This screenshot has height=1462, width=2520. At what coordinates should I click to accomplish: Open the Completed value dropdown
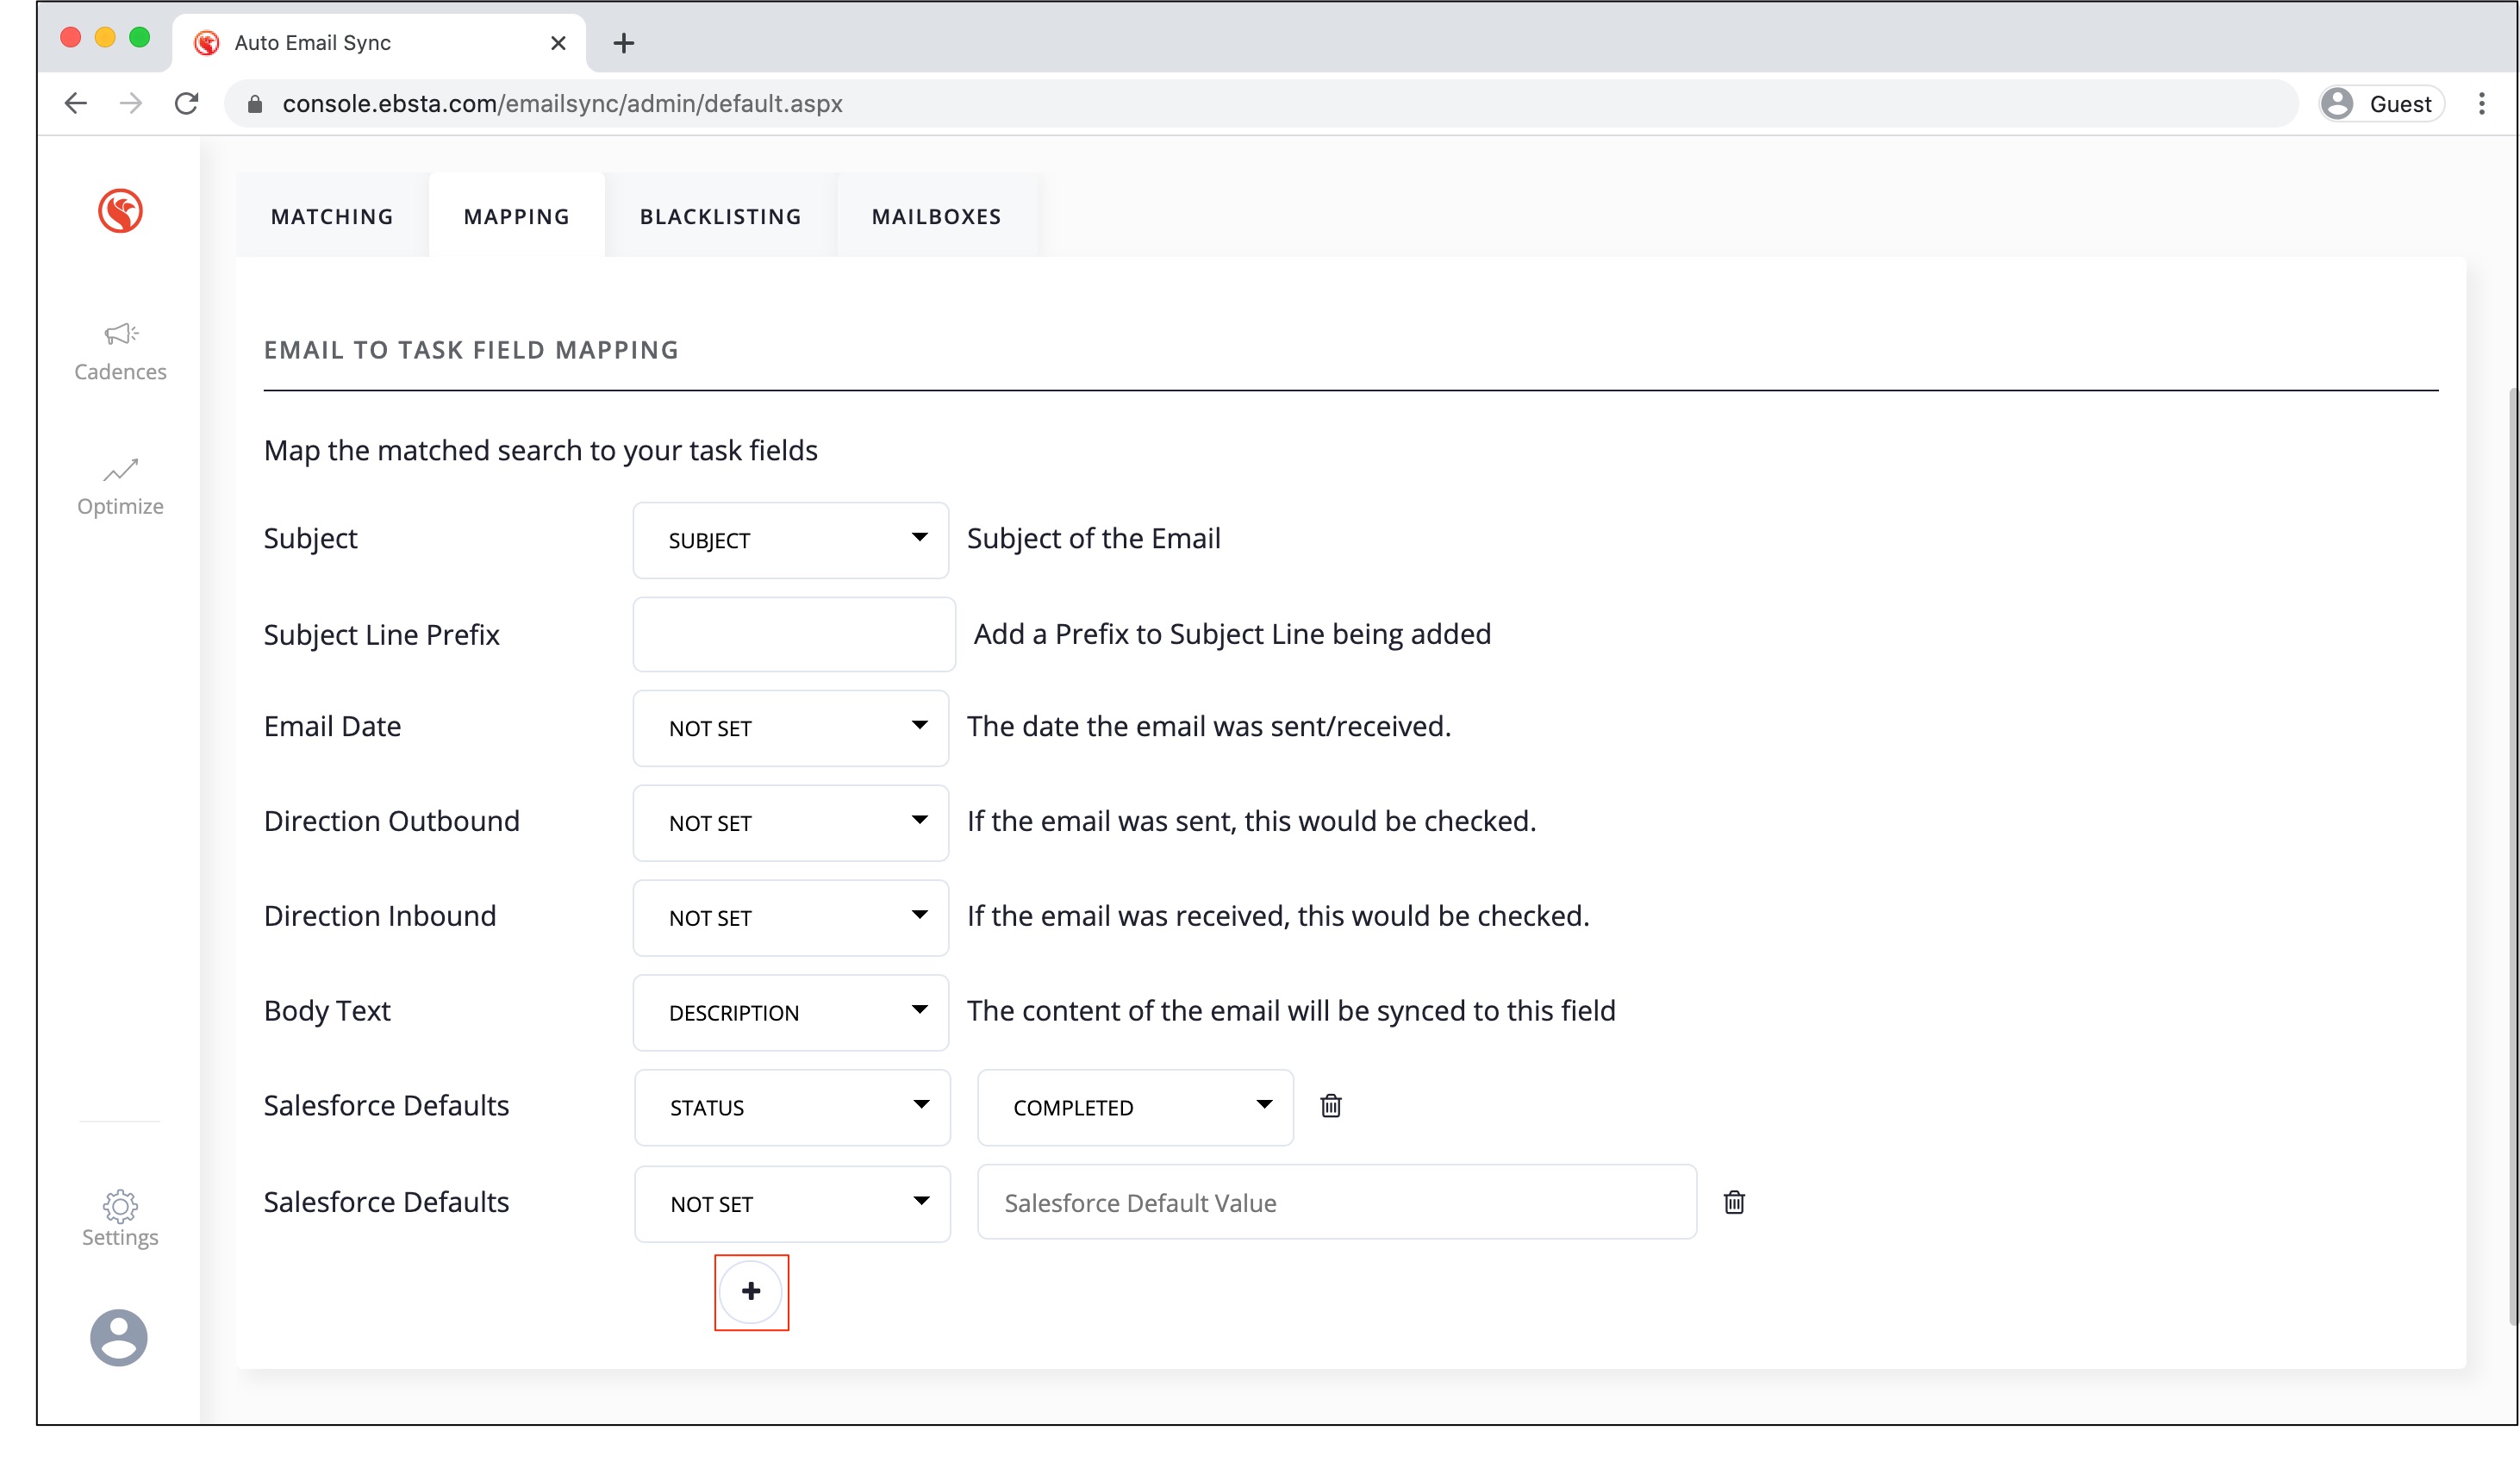point(1134,1107)
